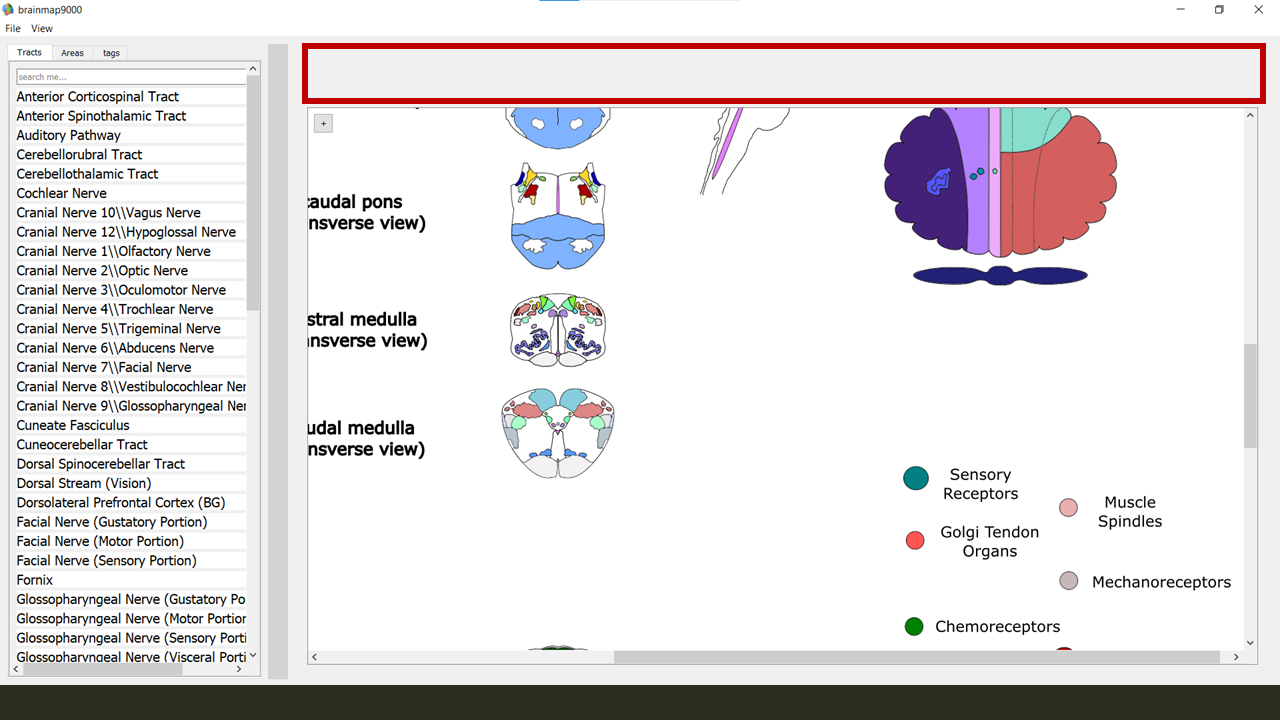
Task: Switch to the tags tab
Action: point(111,53)
